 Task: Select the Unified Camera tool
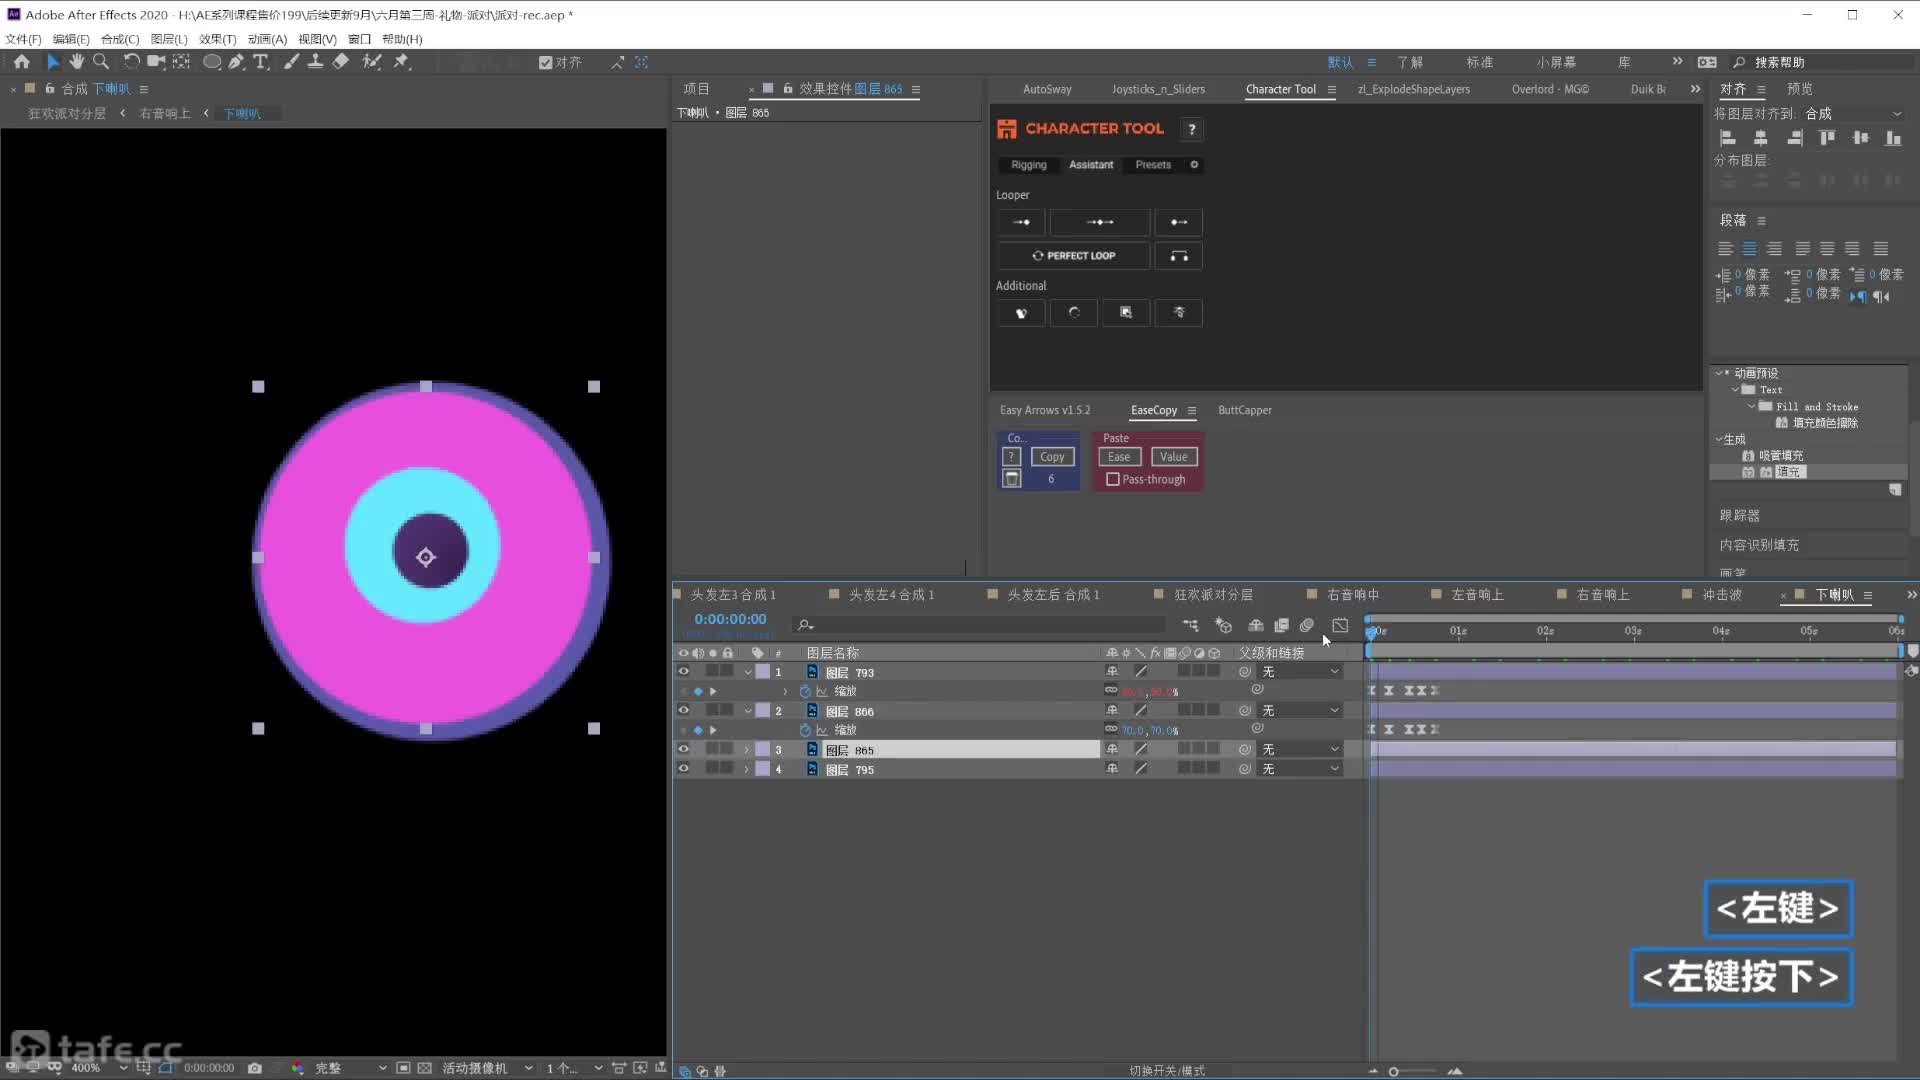[x=156, y=62]
